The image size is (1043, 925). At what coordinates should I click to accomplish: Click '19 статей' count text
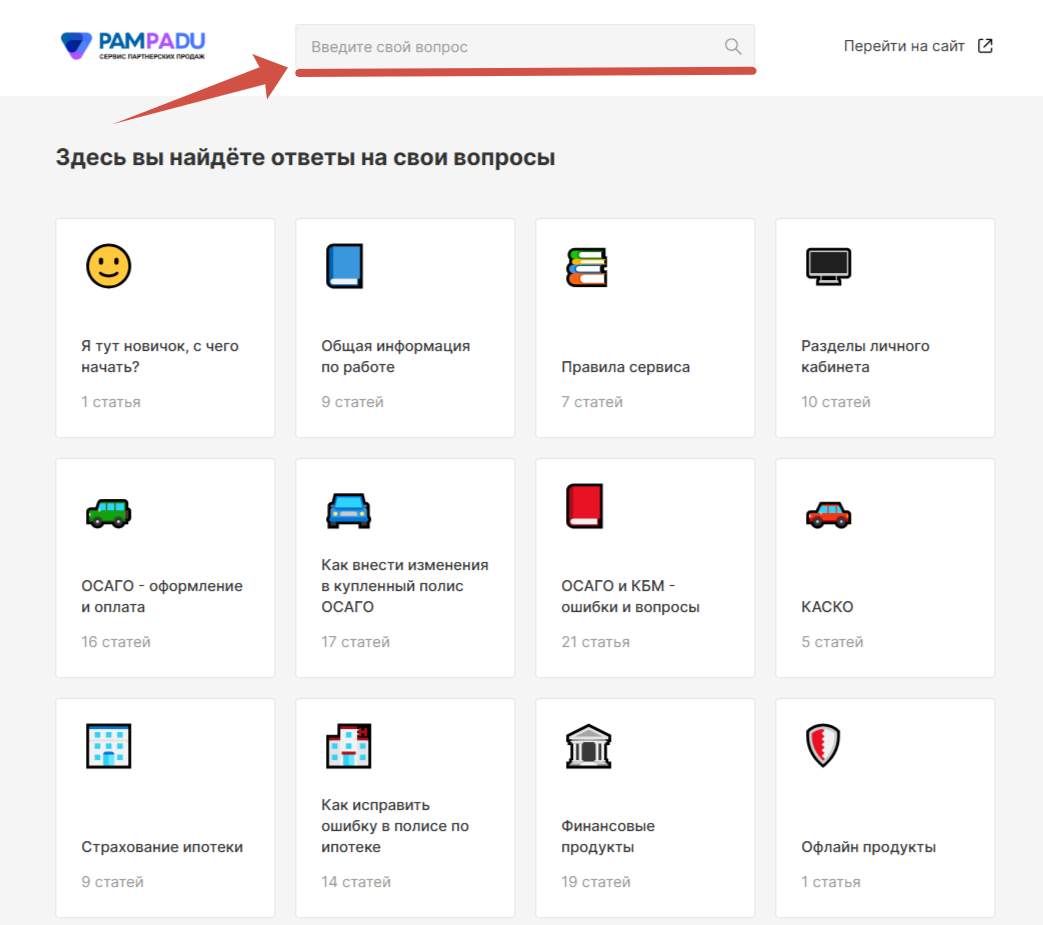tap(596, 882)
